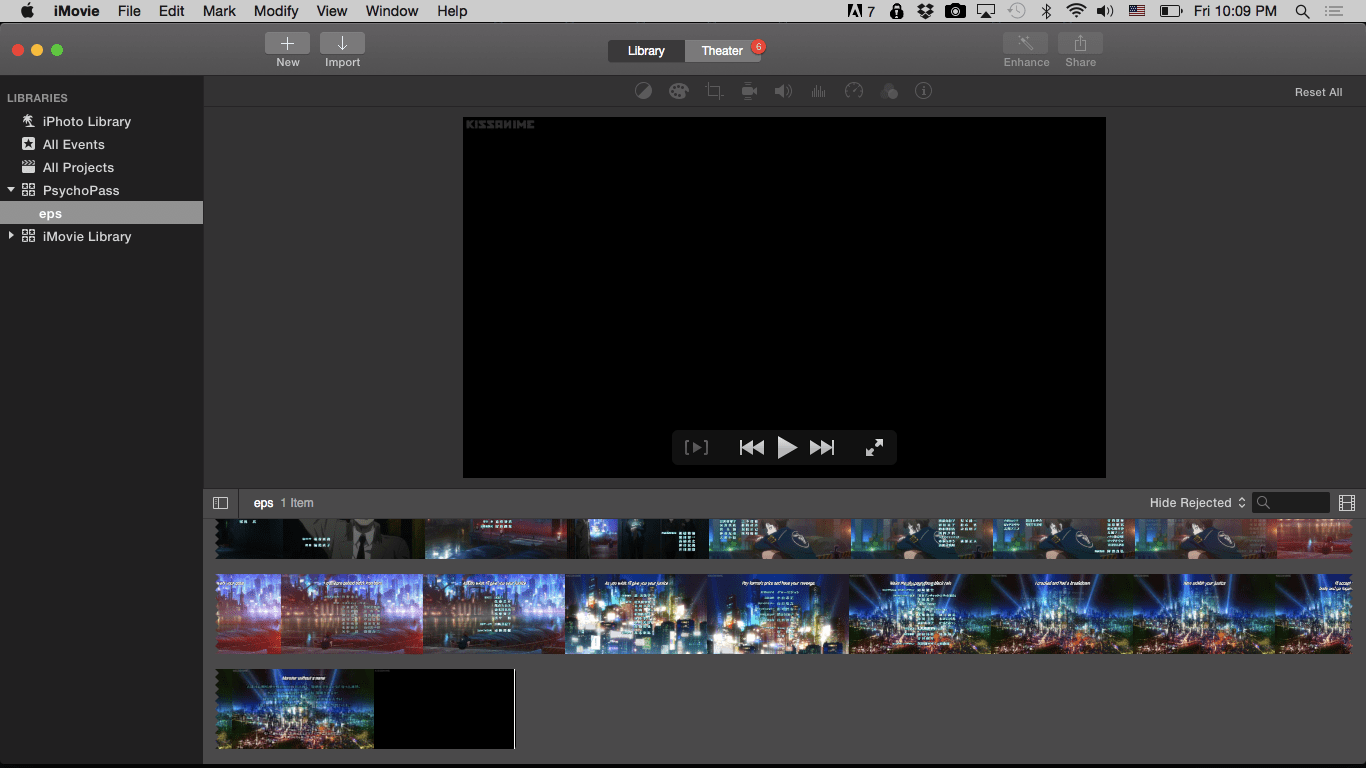
Task: Show the clip Info panel
Action: pyautogui.click(x=923, y=91)
